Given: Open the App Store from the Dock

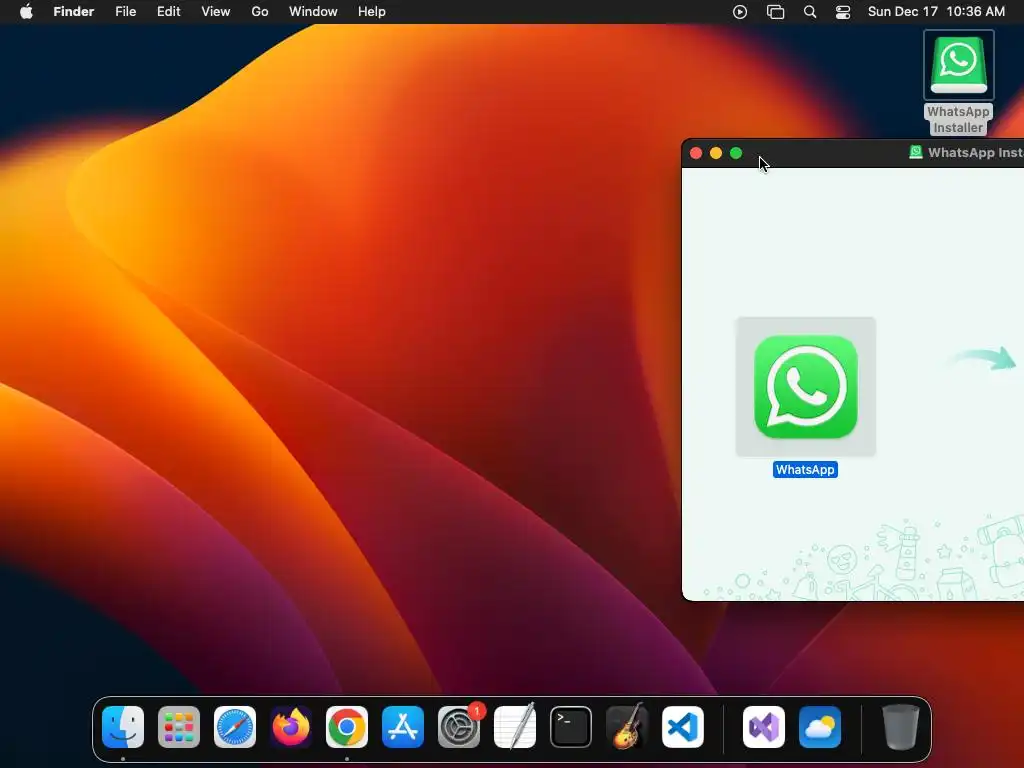Looking at the screenshot, I should [x=403, y=727].
